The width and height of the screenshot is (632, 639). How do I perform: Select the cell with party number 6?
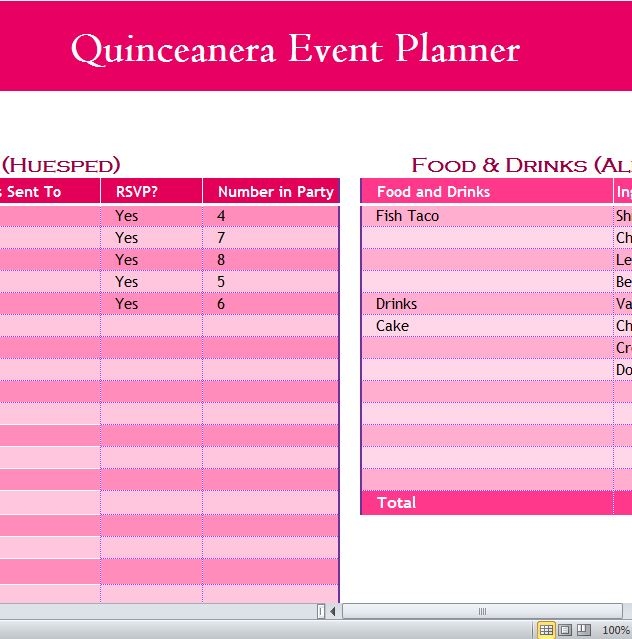click(x=222, y=304)
